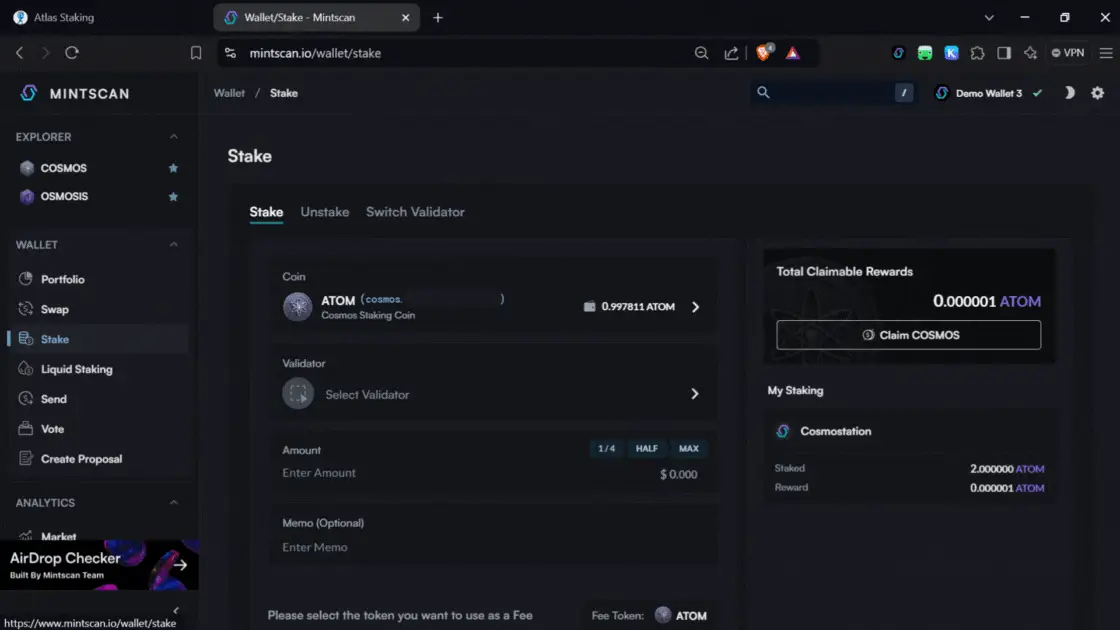
Task: Toggle favorite star for COSMOS
Action: (x=173, y=168)
